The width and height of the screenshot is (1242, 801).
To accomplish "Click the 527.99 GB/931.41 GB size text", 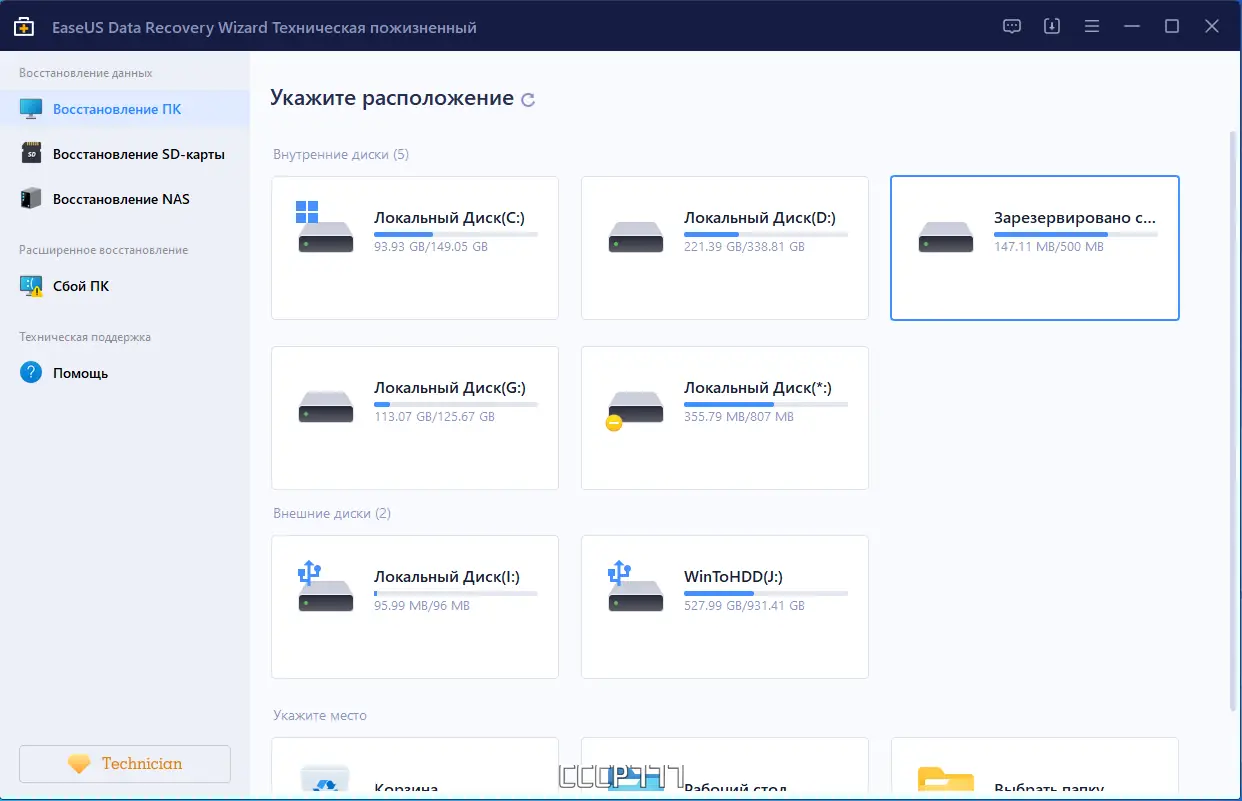I will 744,606.
